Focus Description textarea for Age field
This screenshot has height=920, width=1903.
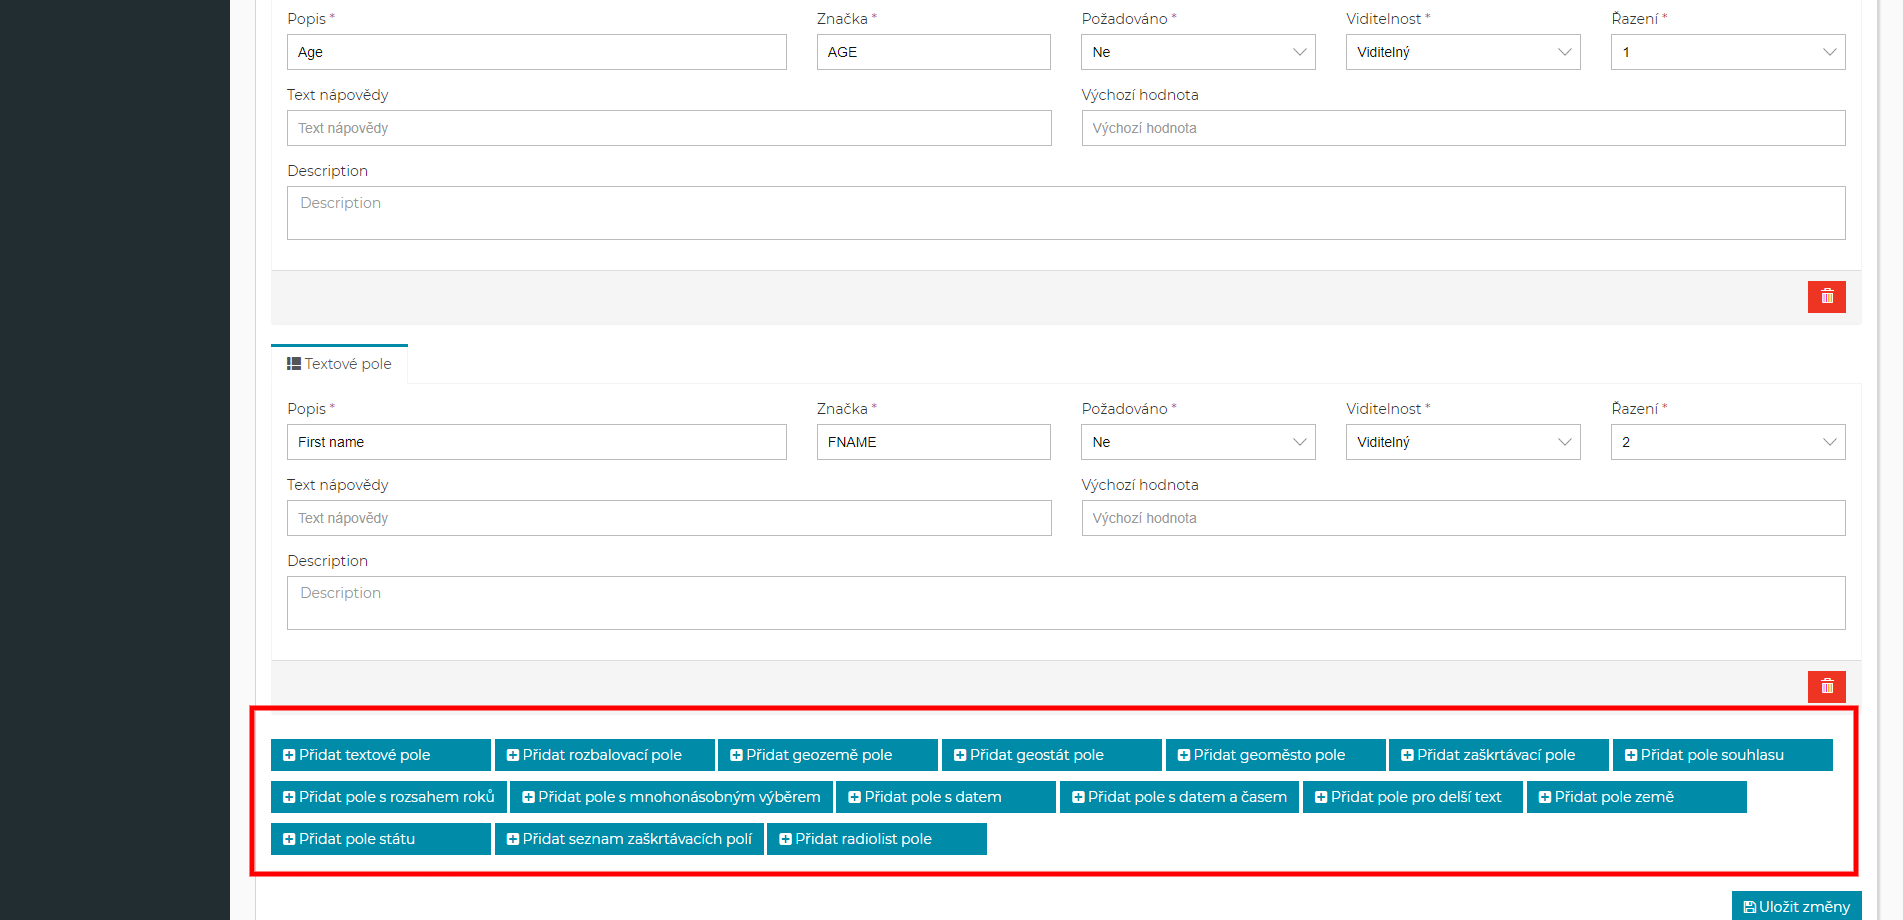point(1066,213)
